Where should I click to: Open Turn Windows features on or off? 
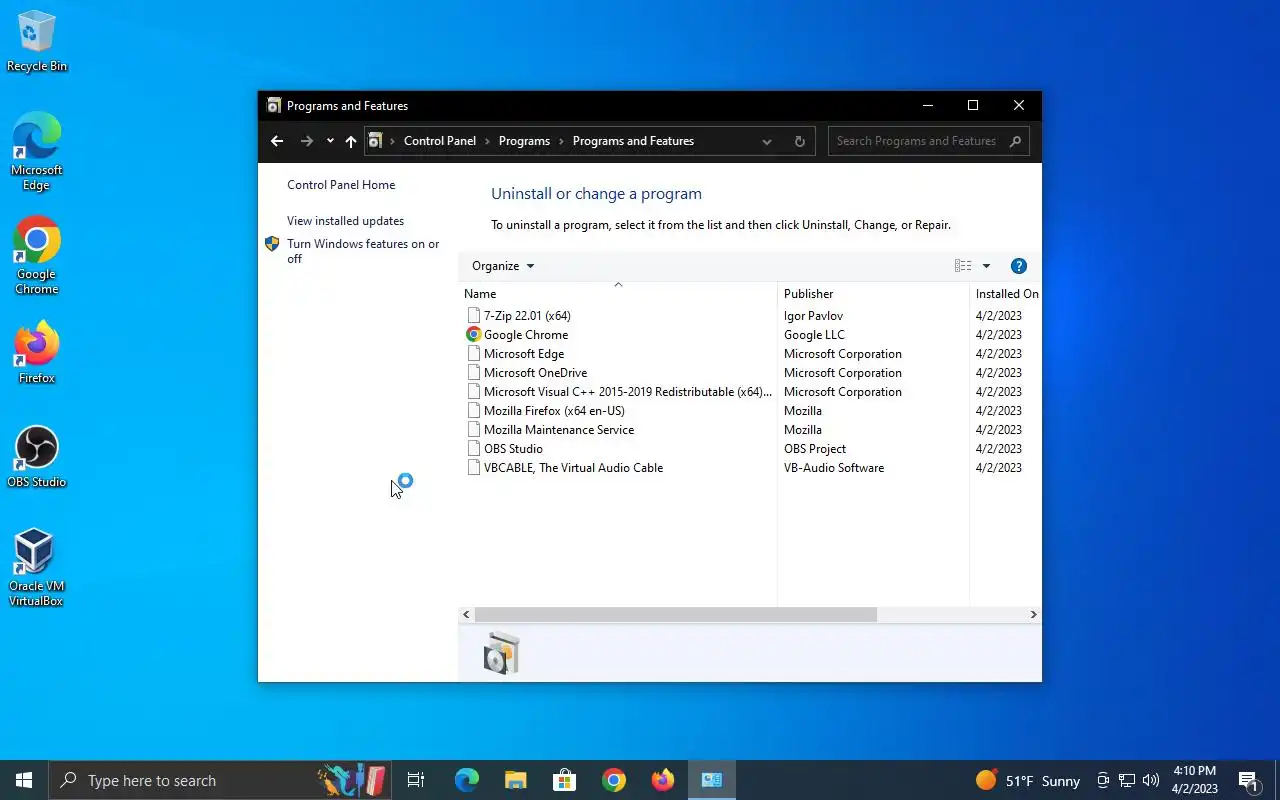click(363, 251)
